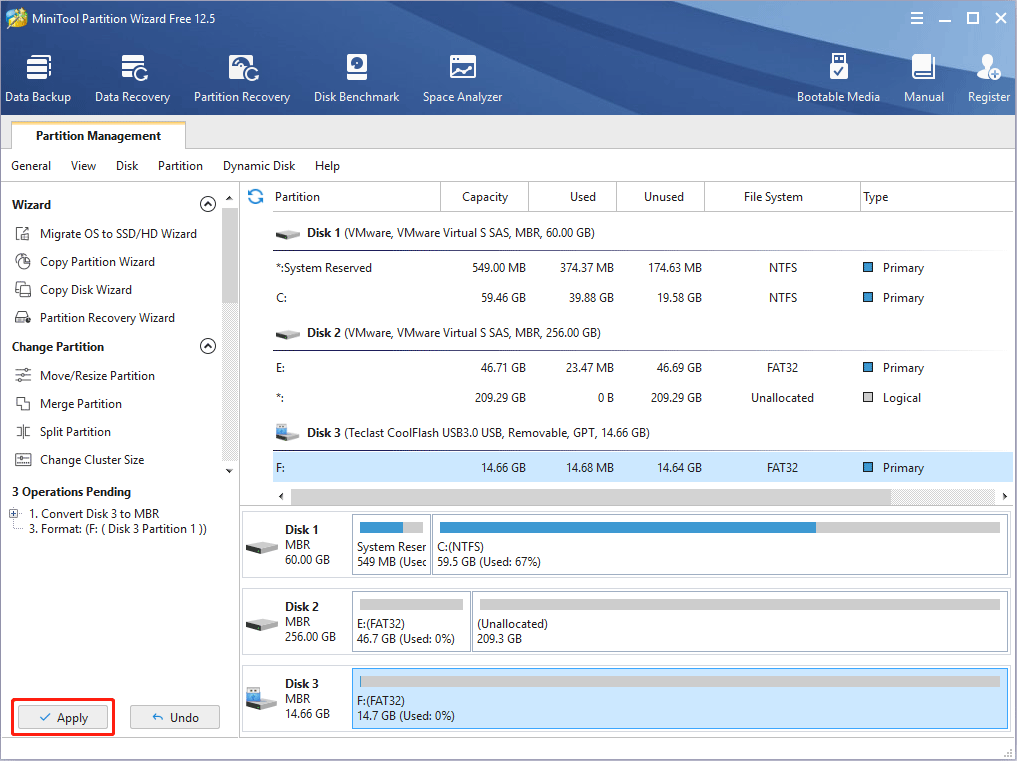
Task: Select Unallocated 209.3 GB block in map
Action: point(740,622)
